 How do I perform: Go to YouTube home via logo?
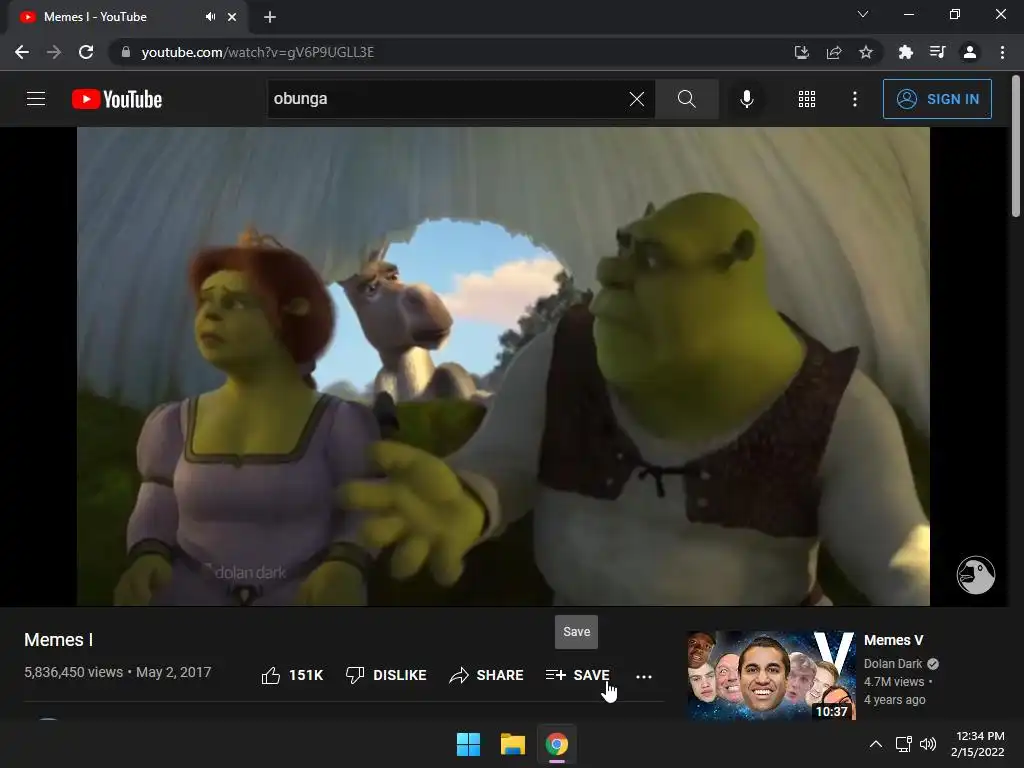pos(117,99)
